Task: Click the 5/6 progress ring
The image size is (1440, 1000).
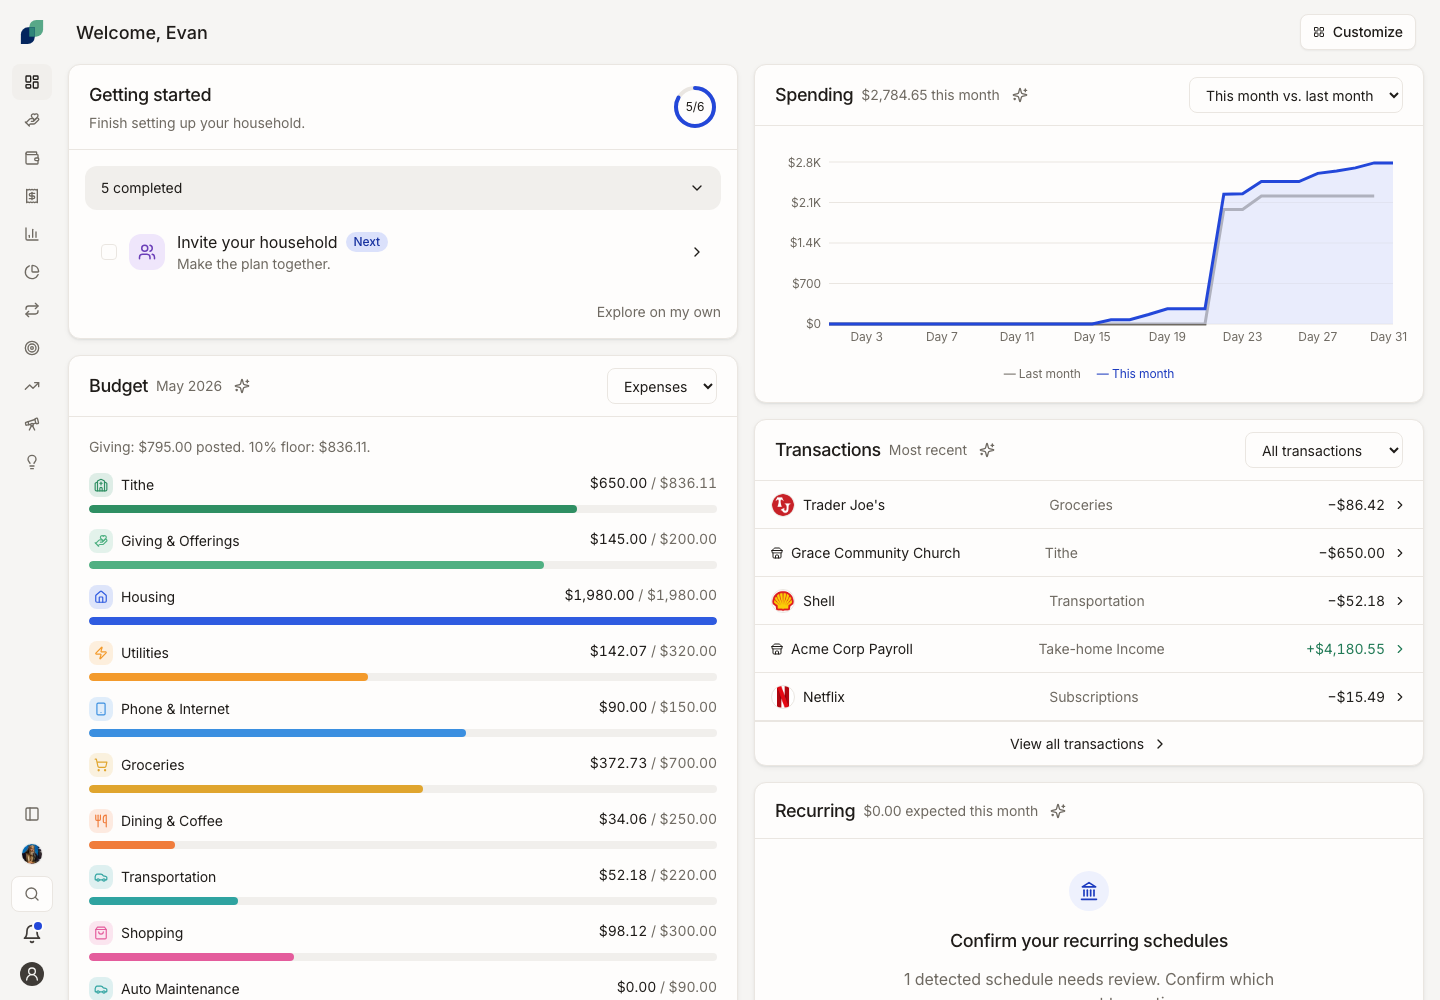Action: [x=695, y=107]
